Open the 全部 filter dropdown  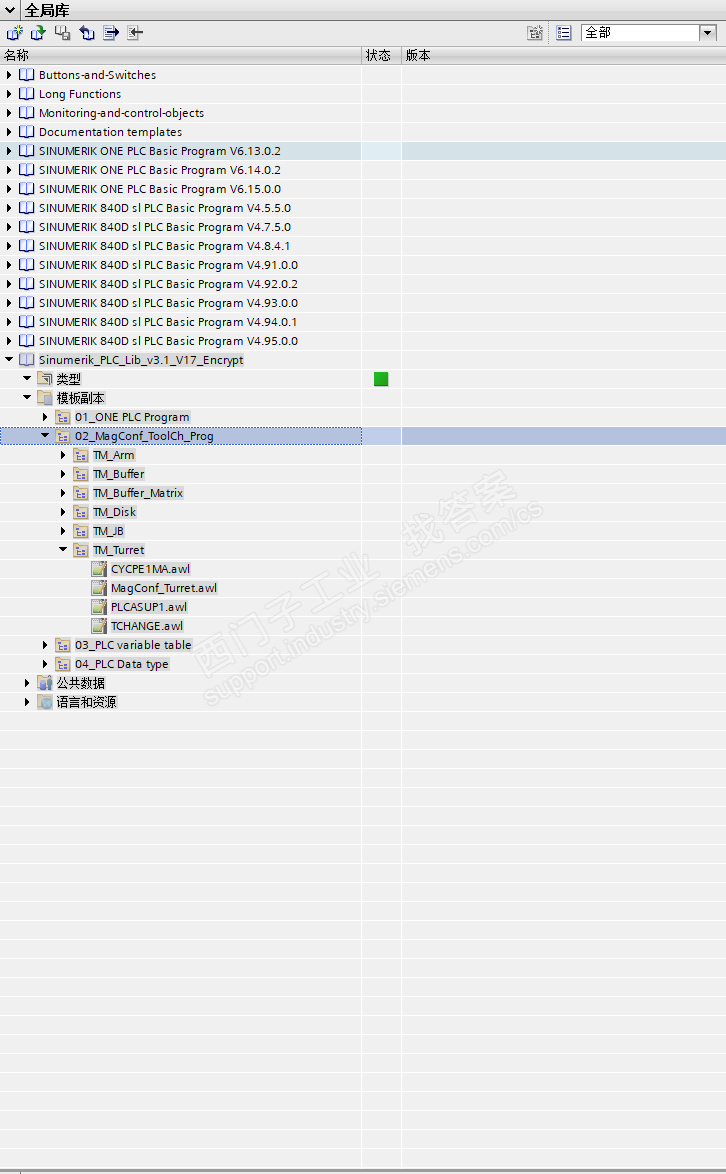click(707, 33)
